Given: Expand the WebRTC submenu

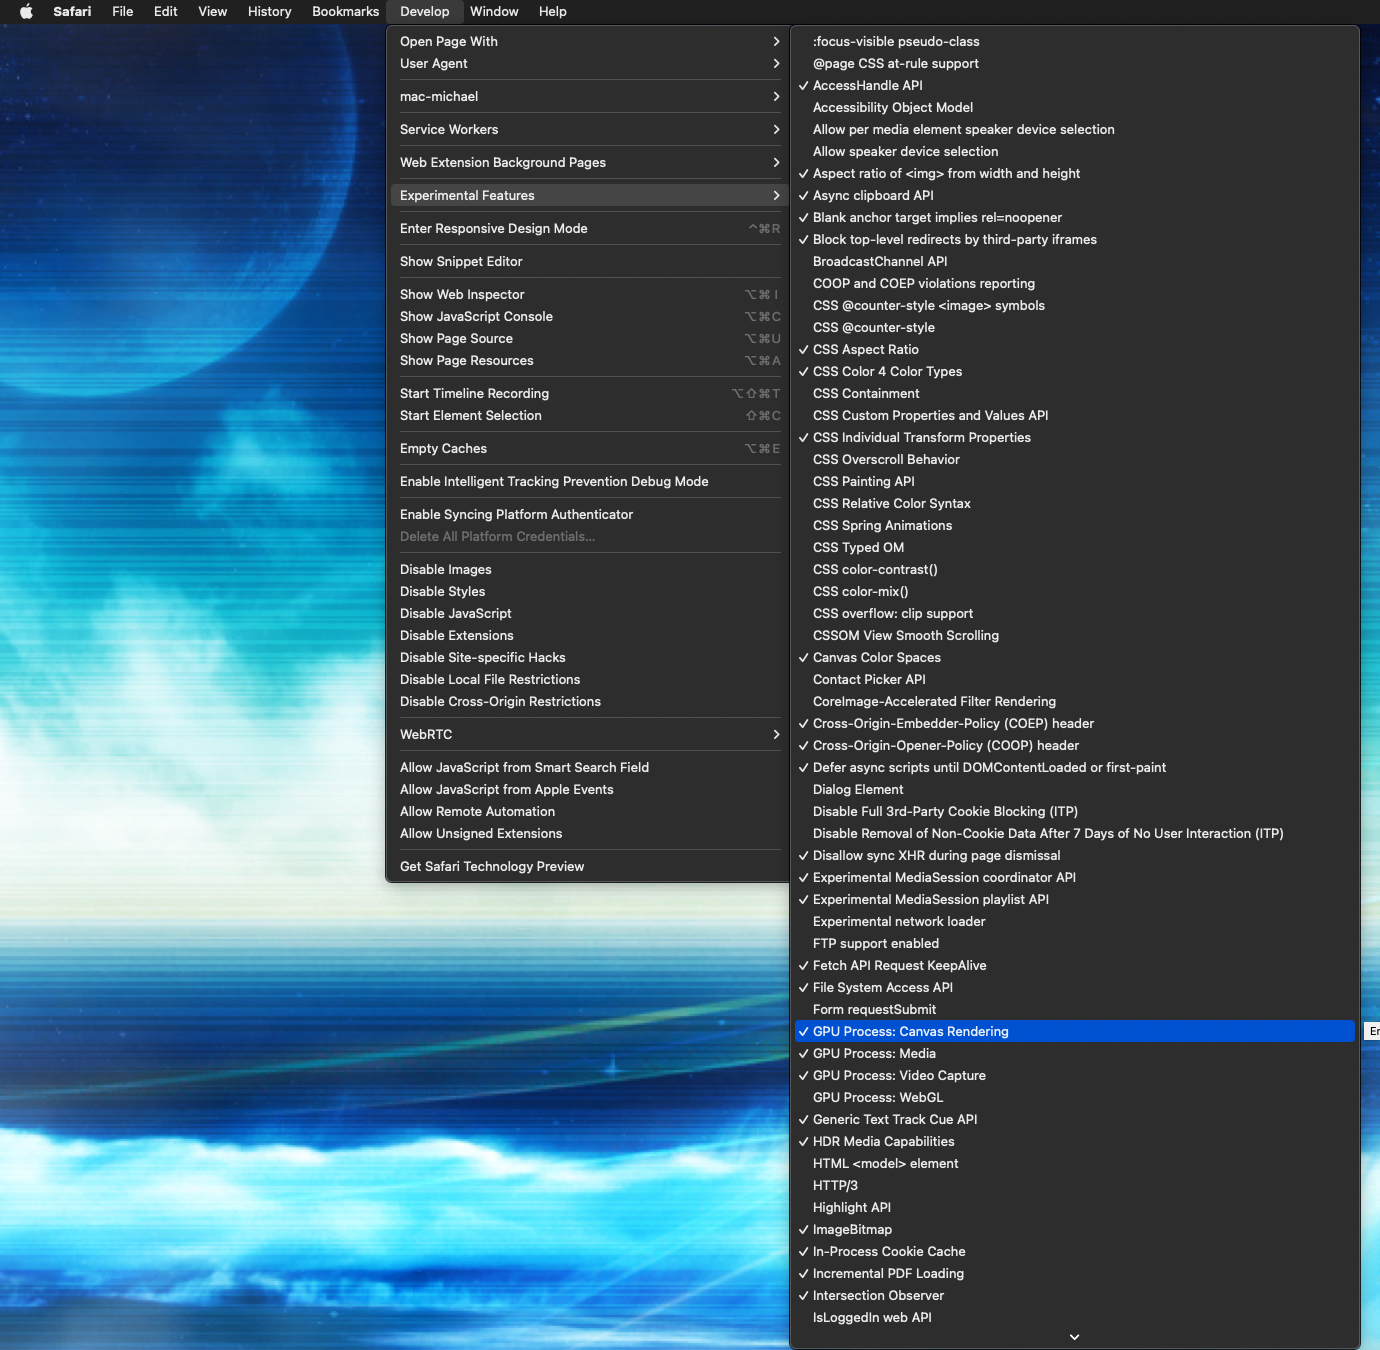Looking at the screenshot, I should (588, 734).
